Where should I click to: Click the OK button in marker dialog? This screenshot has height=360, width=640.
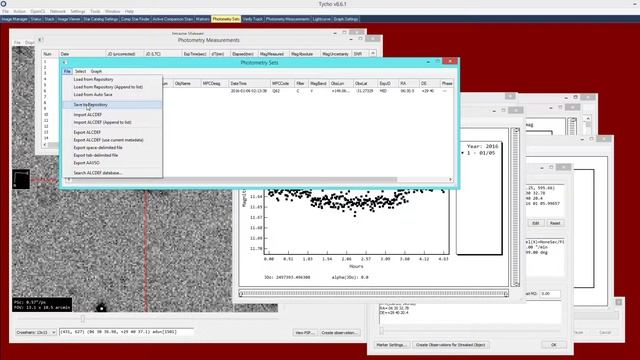553,345
